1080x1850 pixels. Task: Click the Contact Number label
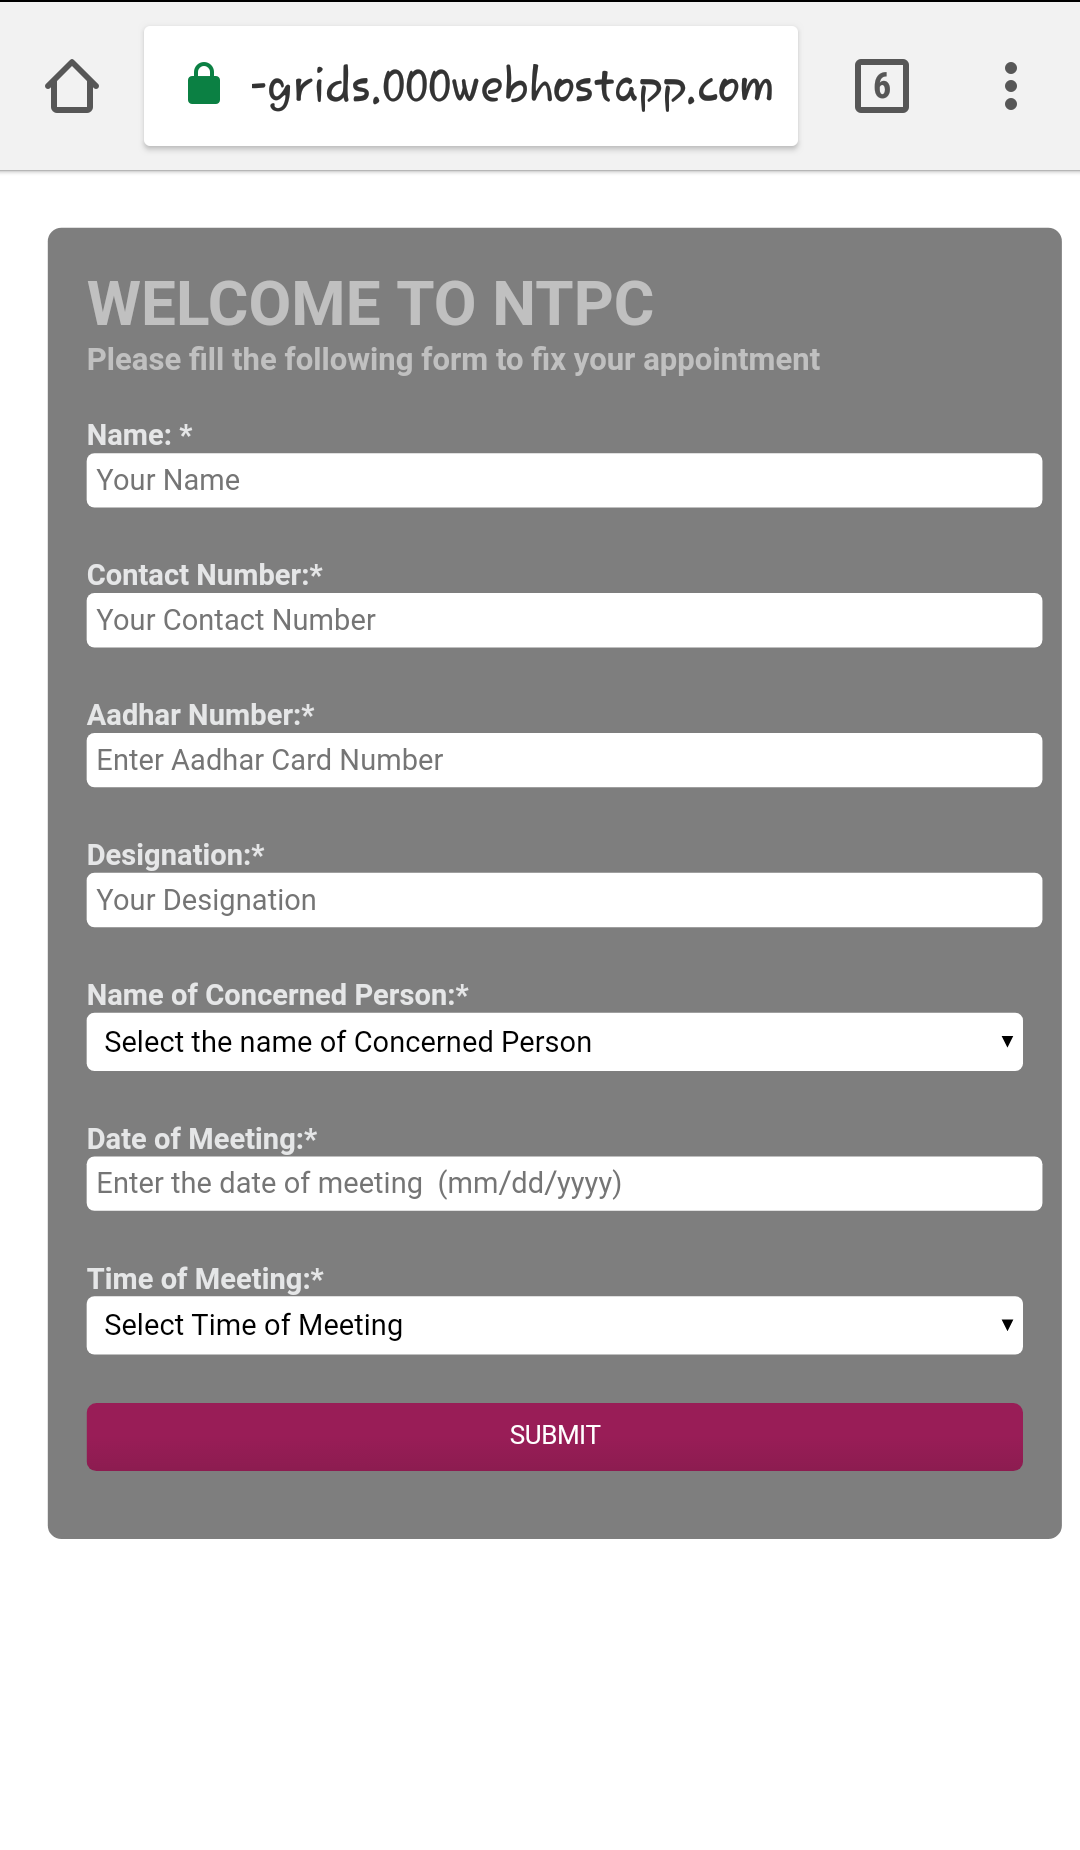click(x=205, y=575)
